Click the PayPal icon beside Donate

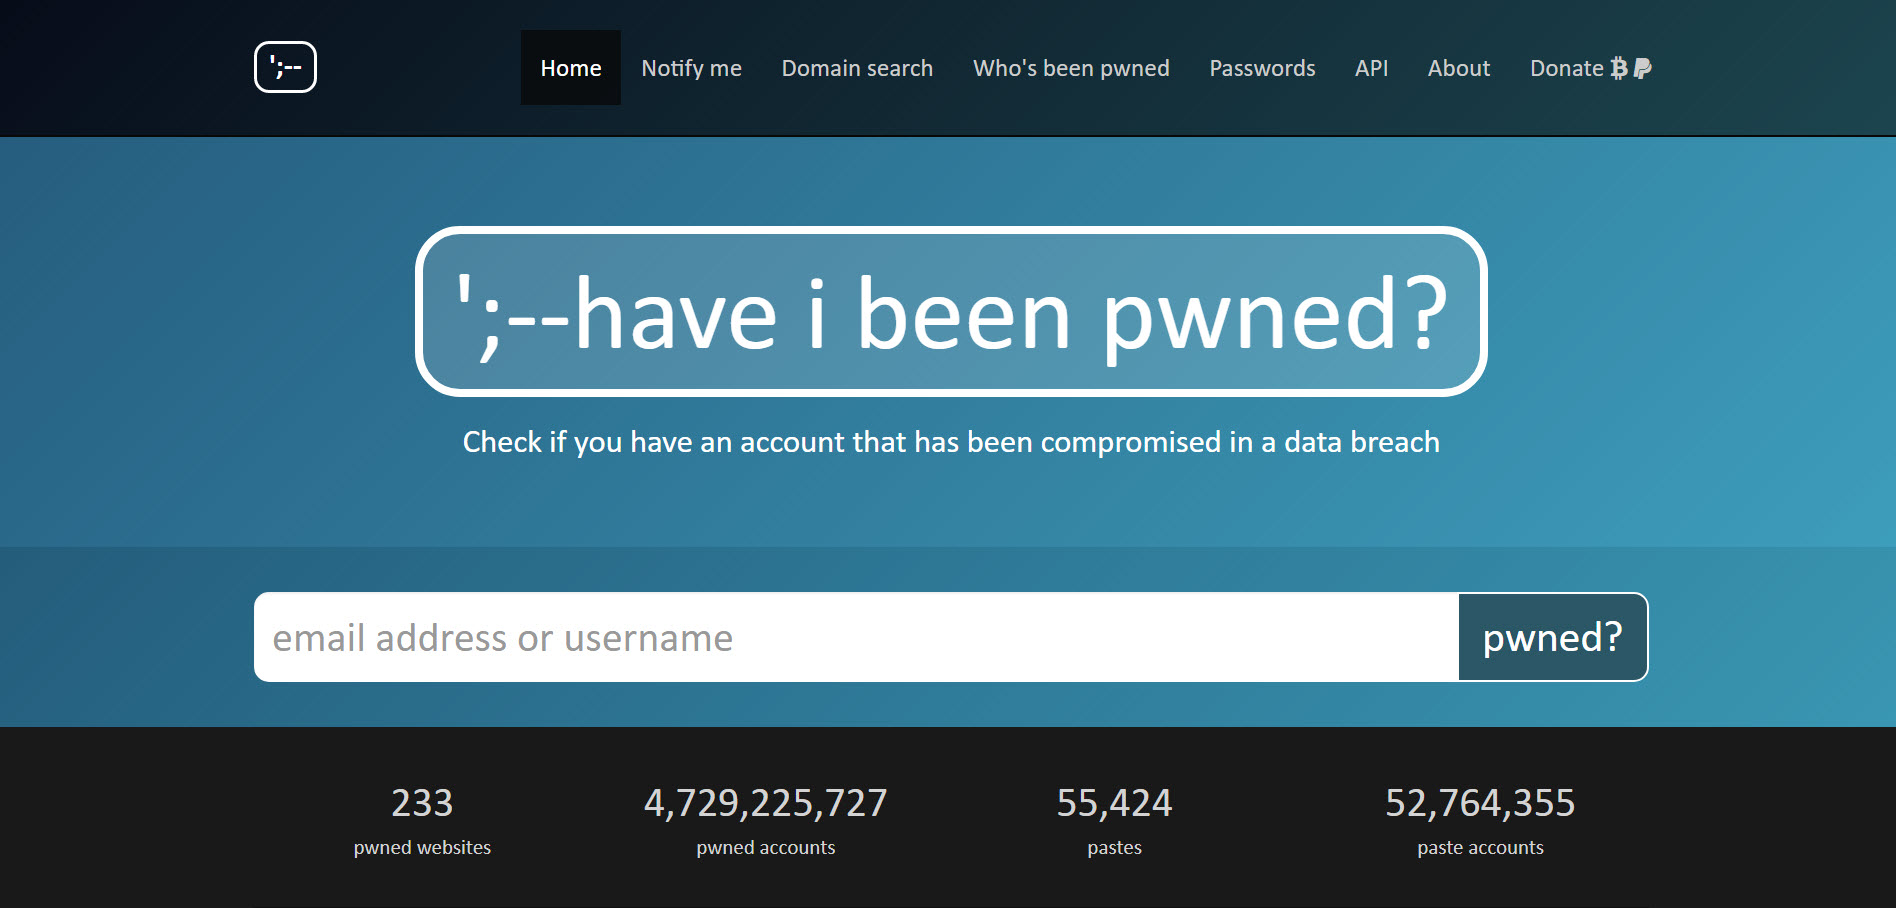[1642, 68]
